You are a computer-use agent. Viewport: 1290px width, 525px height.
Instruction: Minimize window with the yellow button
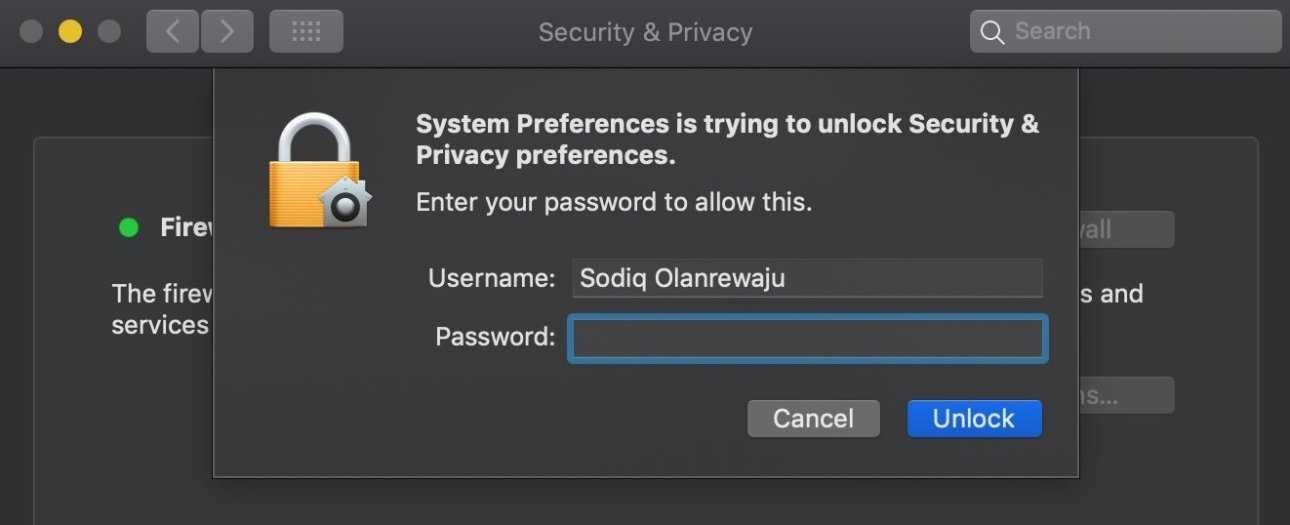(x=70, y=32)
